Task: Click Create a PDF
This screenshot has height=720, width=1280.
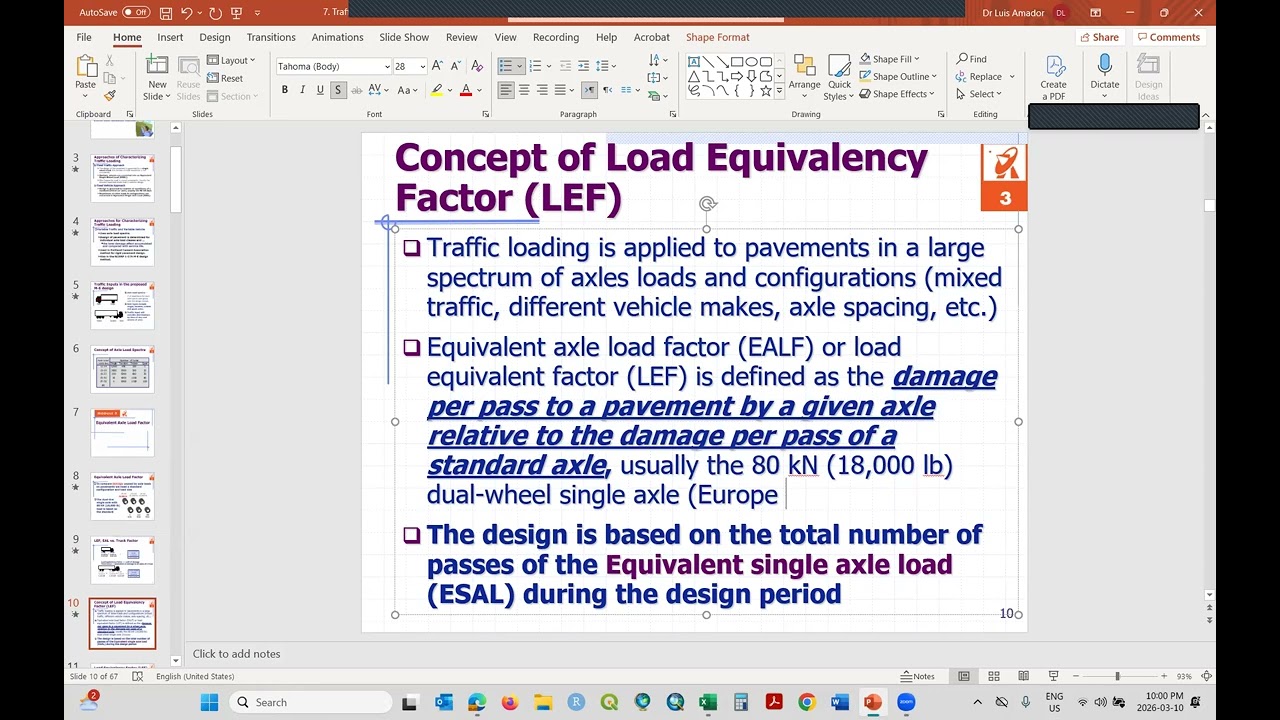Action: 1054,77
